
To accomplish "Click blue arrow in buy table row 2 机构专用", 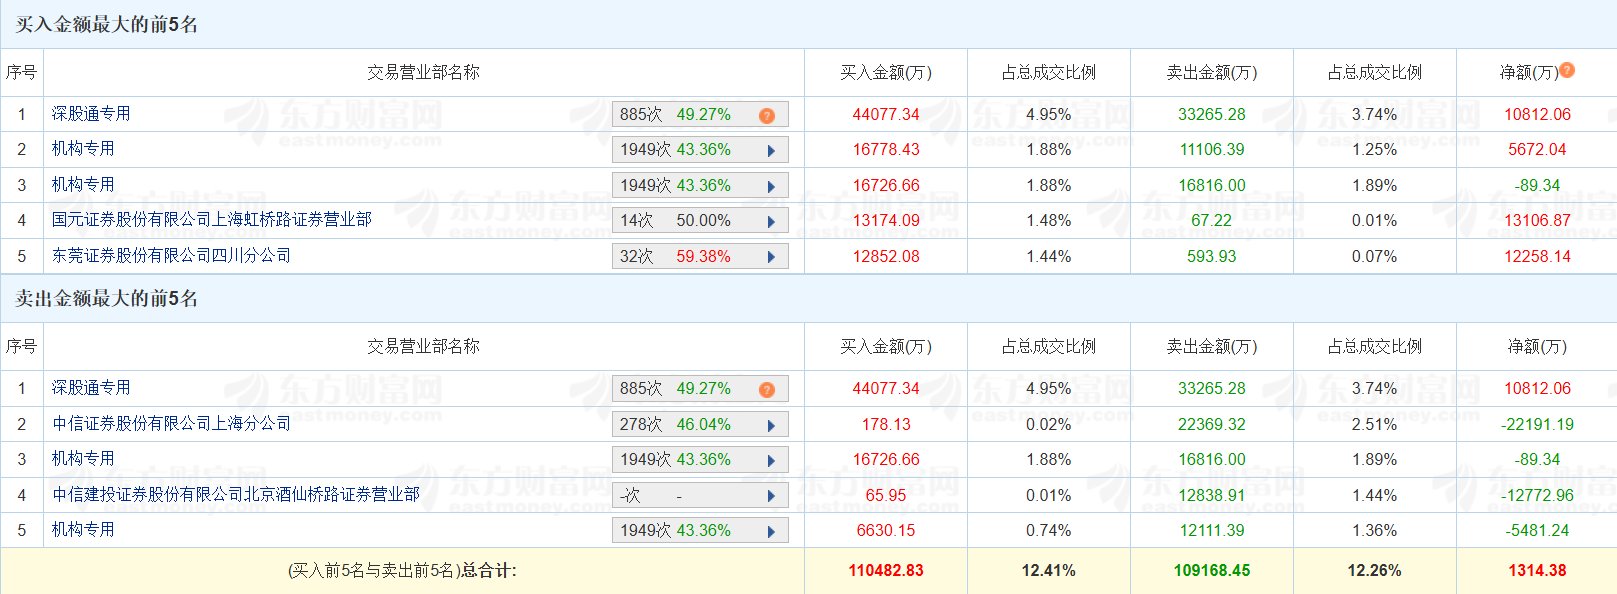I will click(x=771, y=151).
